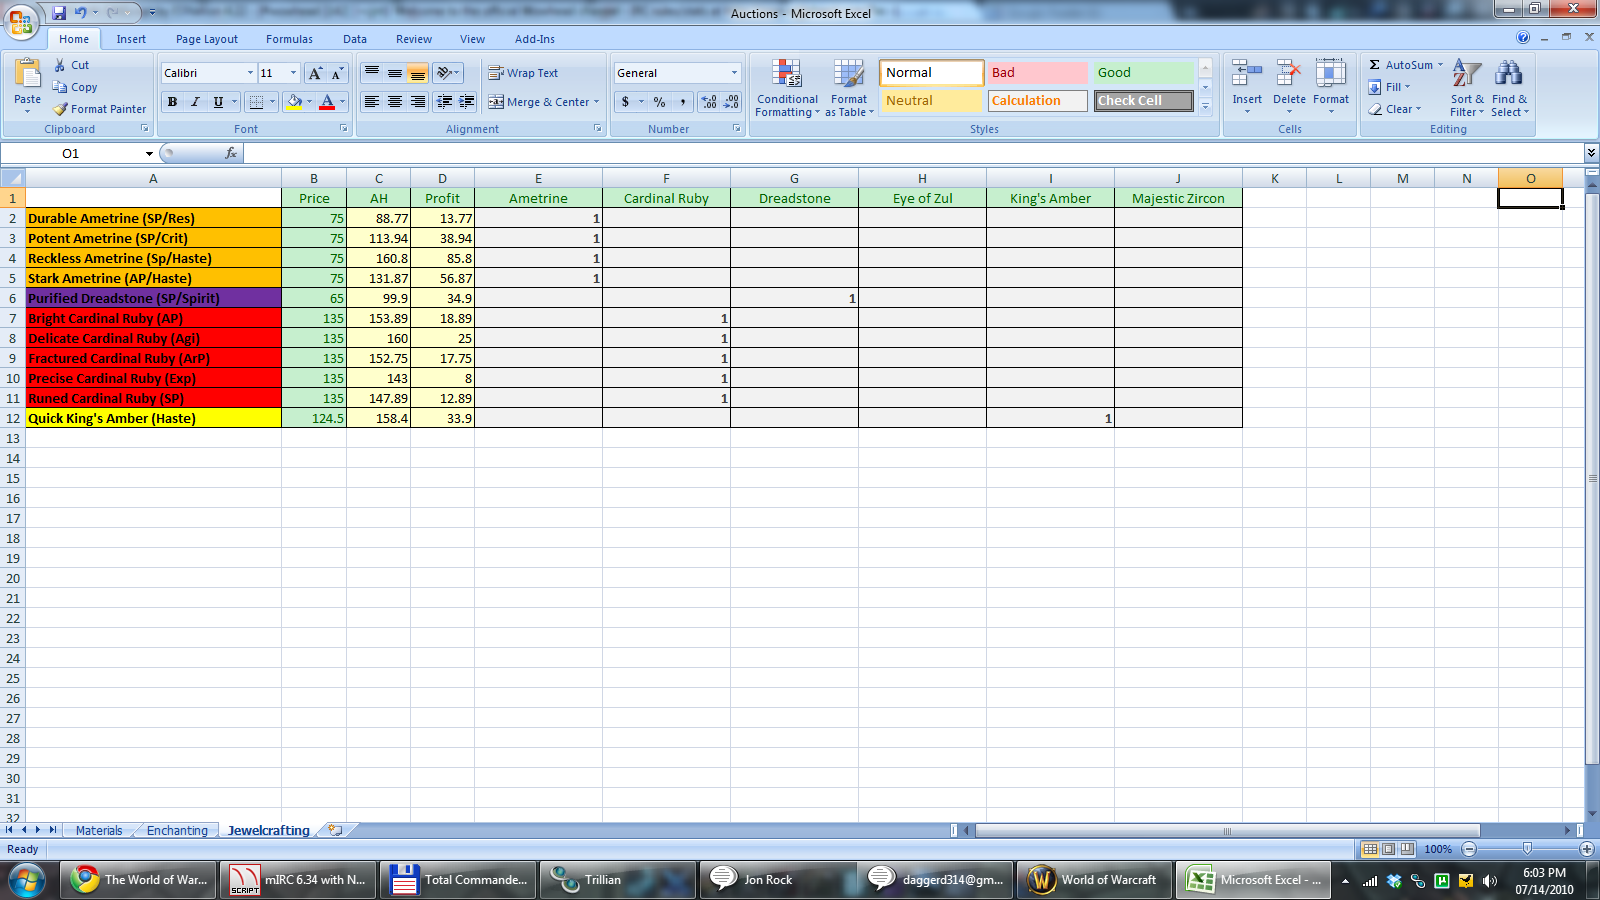Toggle Bold formatting

click(x=172, y=102)
